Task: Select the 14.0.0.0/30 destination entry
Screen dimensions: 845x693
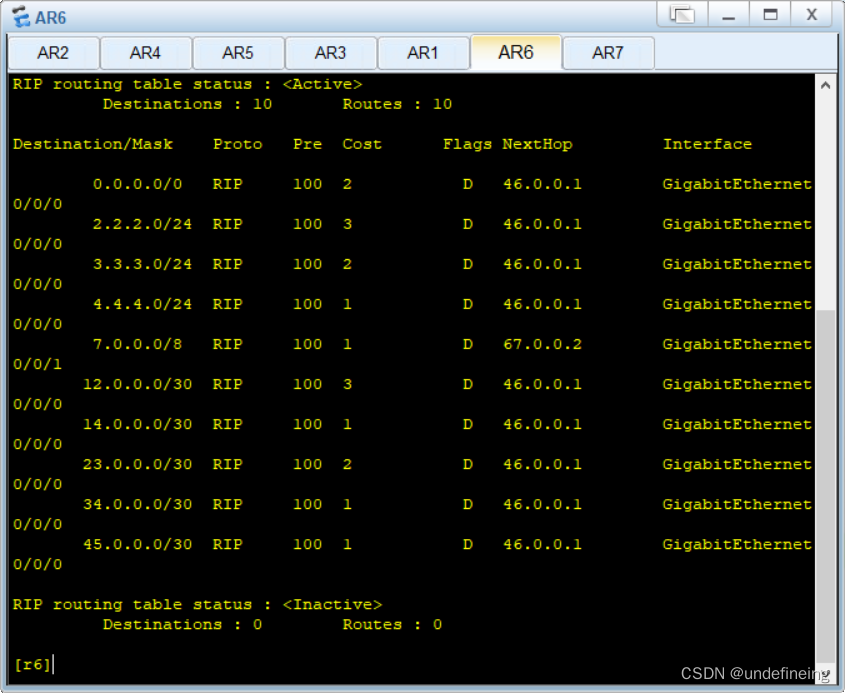Action: pyautogui.click(x=137, y=425)
